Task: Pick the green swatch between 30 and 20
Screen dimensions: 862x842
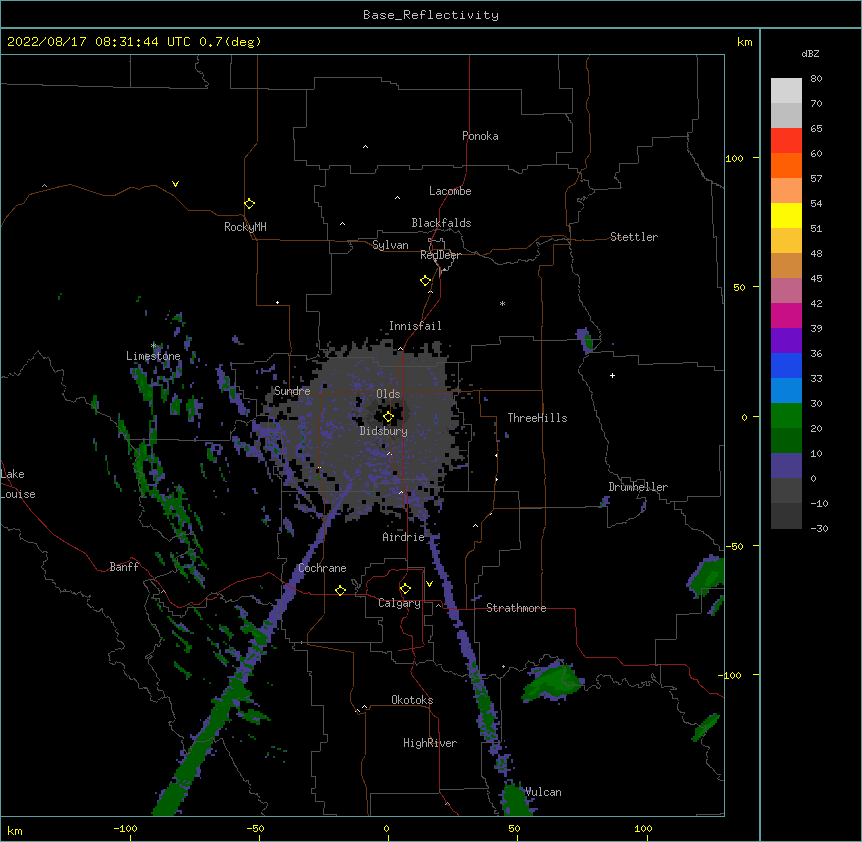Action: point(786,416)
